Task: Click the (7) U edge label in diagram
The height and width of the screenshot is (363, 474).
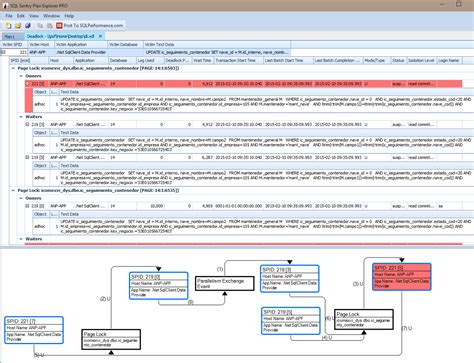Action: click(407, 328)
